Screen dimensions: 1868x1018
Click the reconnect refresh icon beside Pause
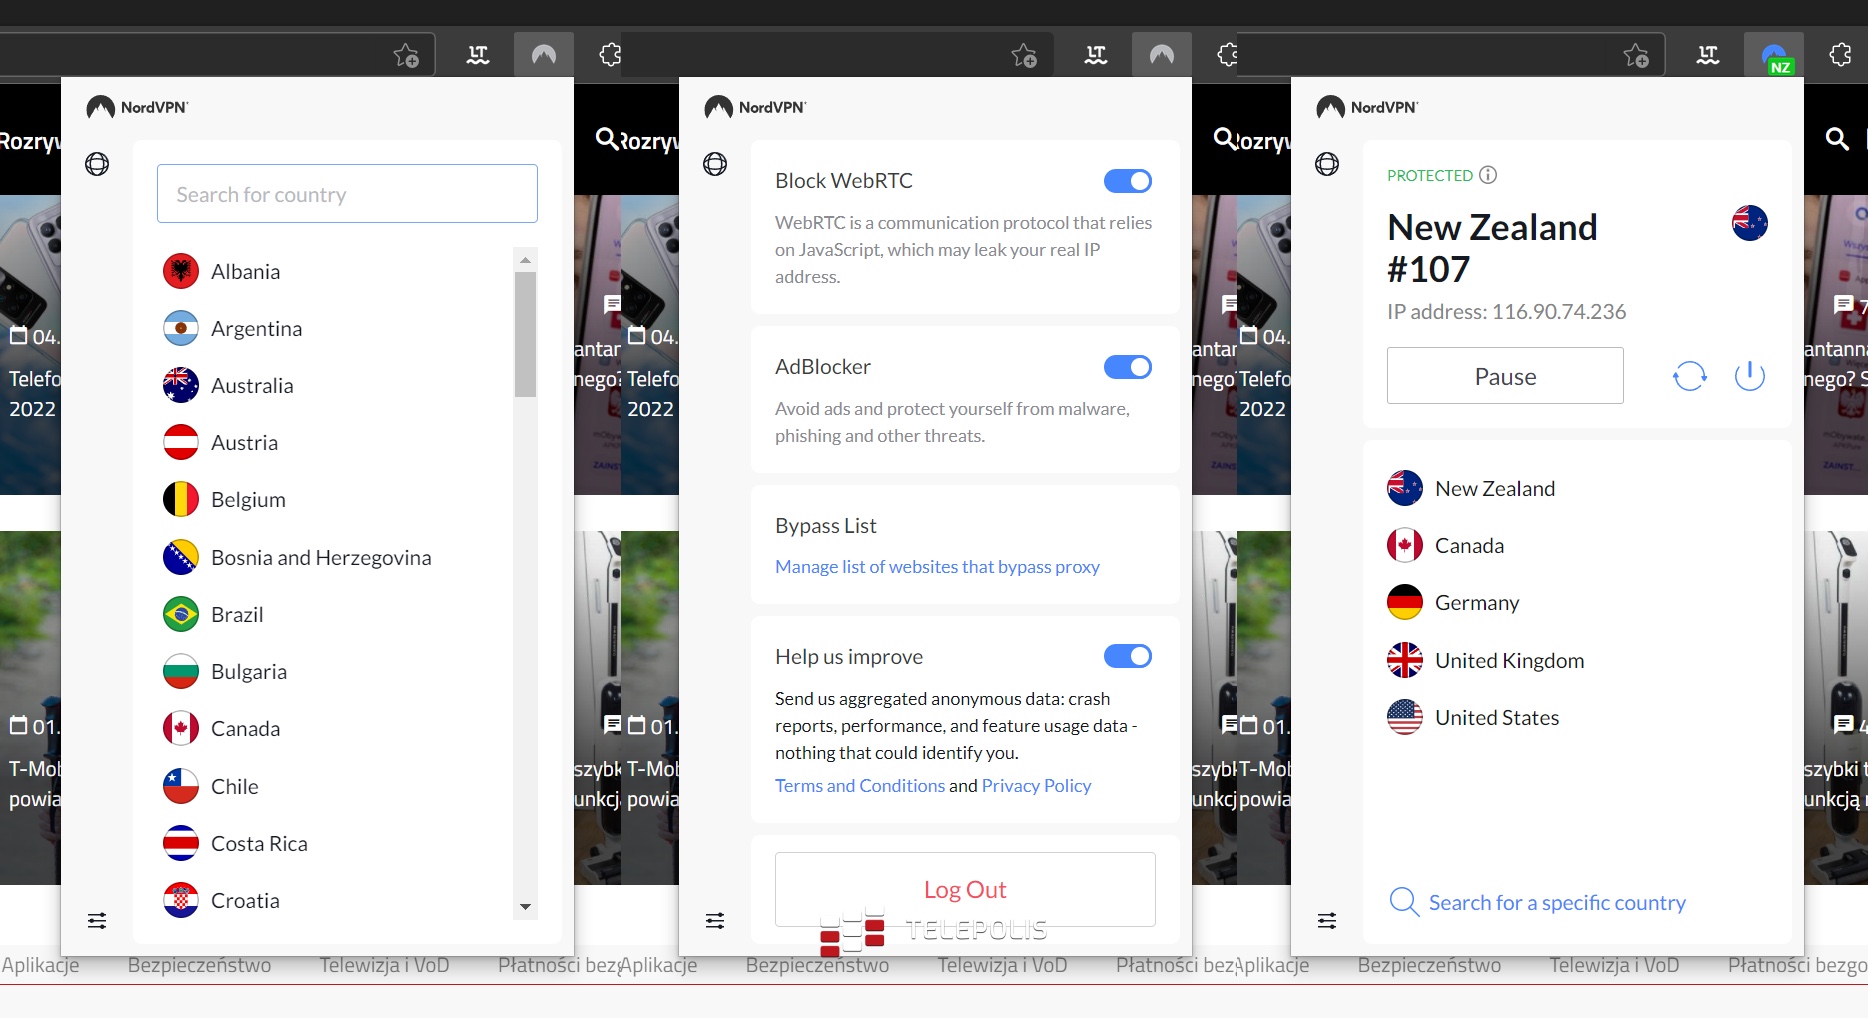click(1689, 376)
